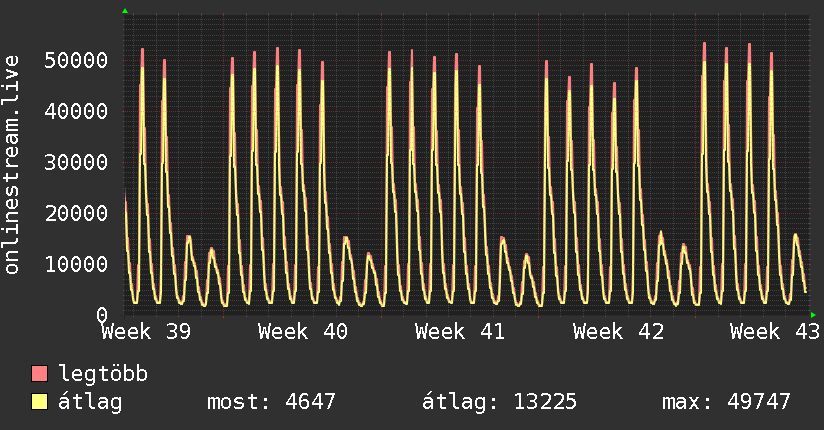Click the onlinestream.live vertical axis title
The image size is (824, 430).
11,165
